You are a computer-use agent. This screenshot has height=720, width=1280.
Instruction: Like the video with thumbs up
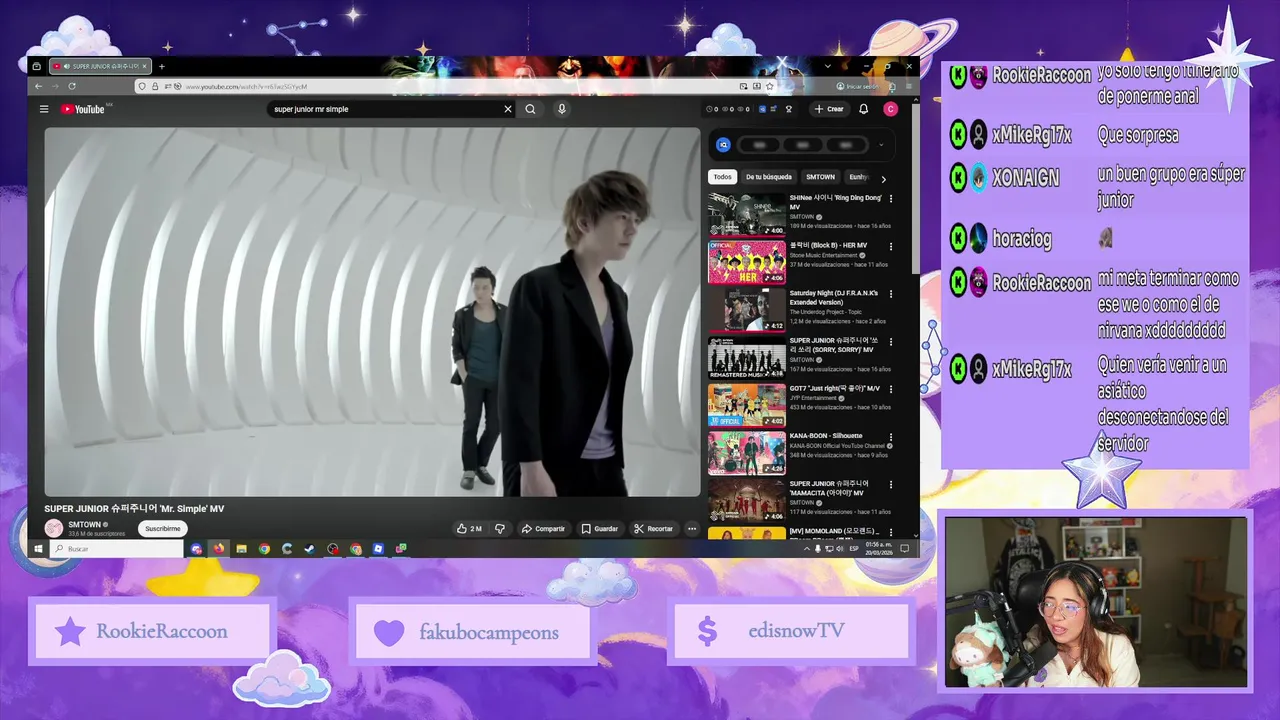pyautogui.click(x=469, y=528)
